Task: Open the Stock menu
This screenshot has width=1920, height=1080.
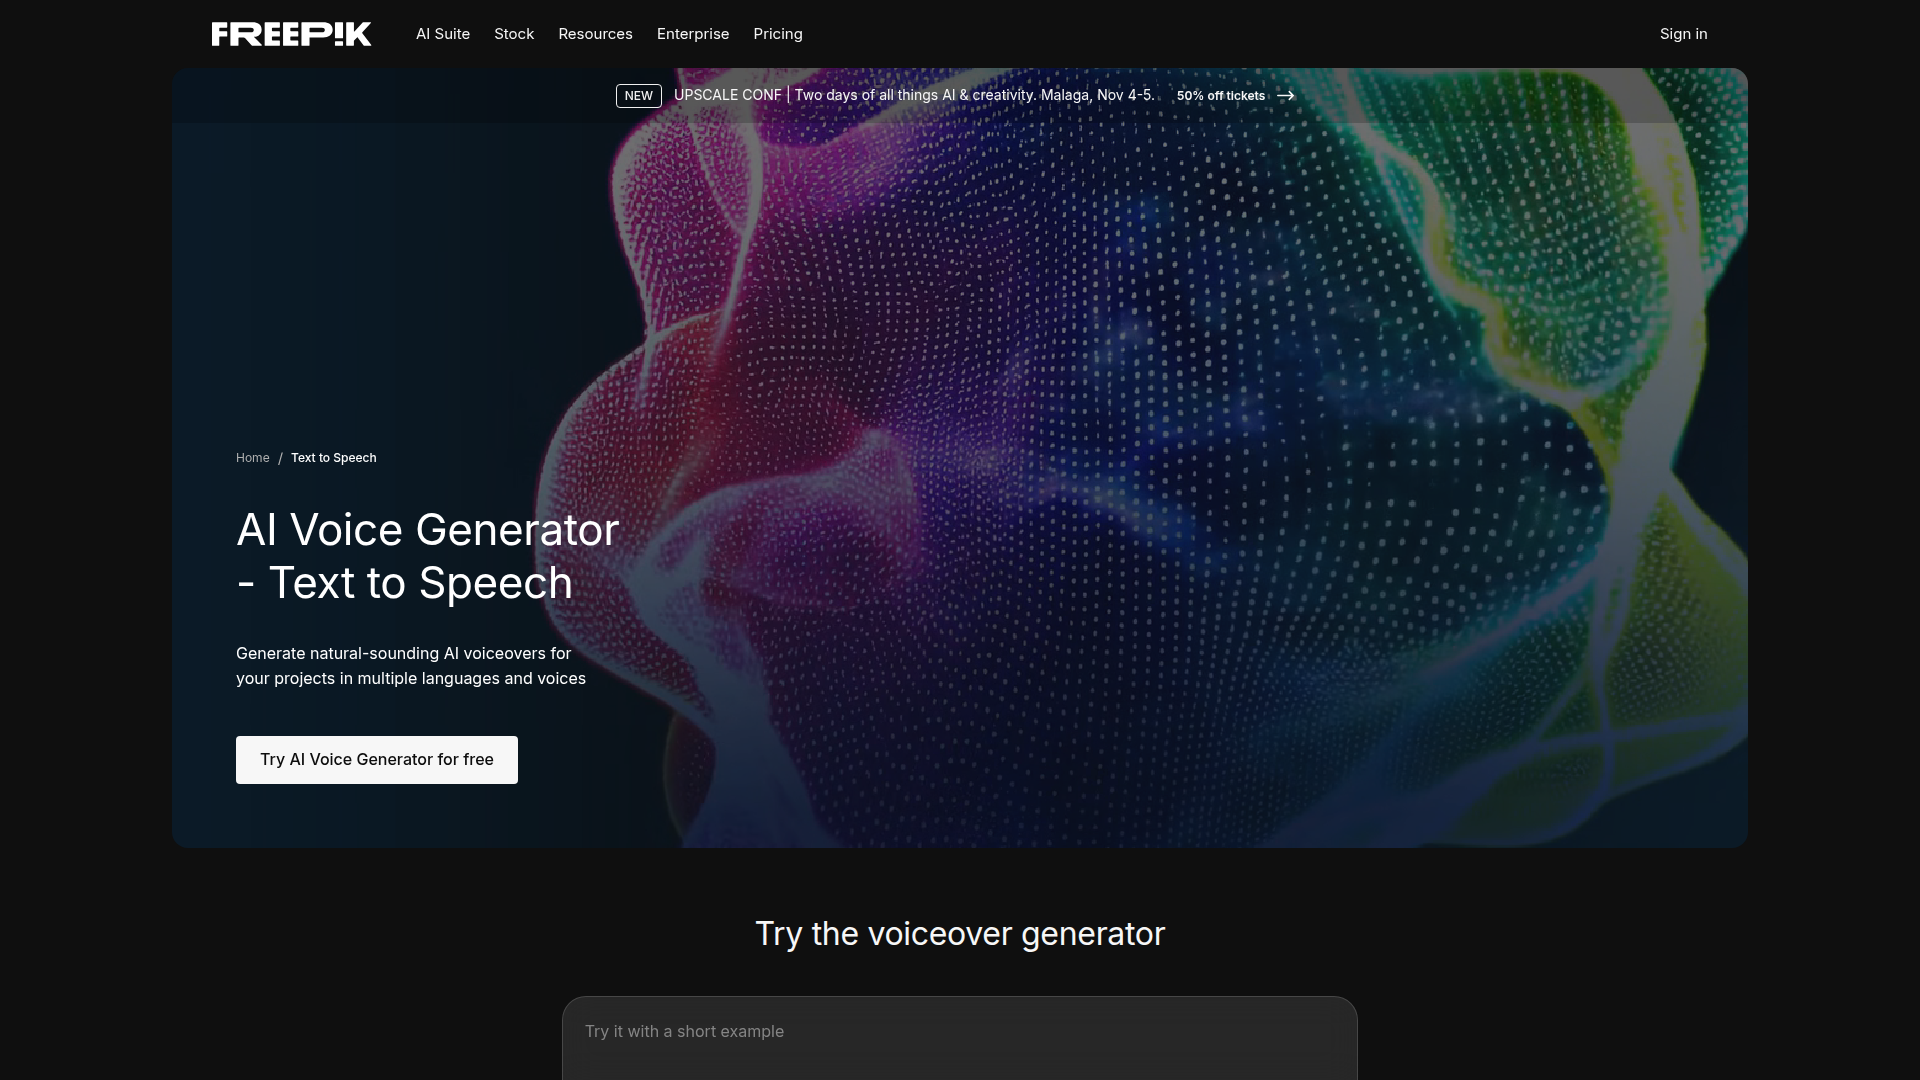Action: (x=514, y=34)
